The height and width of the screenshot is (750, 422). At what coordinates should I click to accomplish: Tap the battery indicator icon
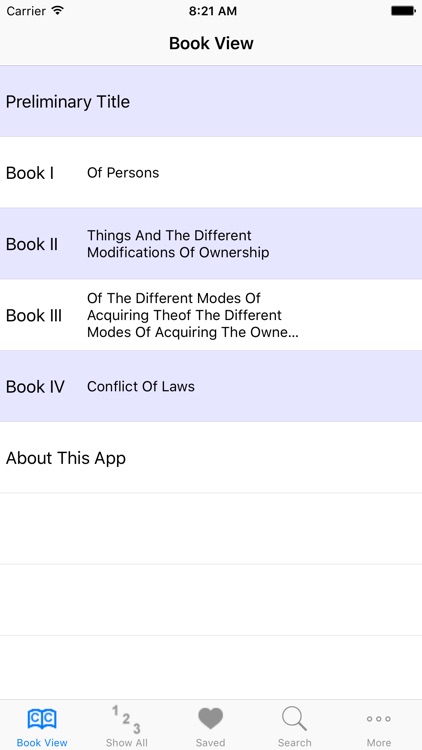[x=403, y=11]
